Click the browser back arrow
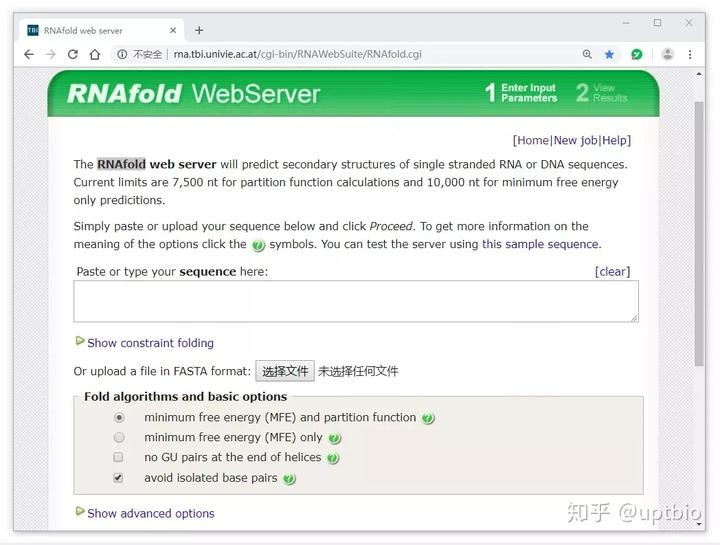The image size is (720, 545). [x=29, y=54]
